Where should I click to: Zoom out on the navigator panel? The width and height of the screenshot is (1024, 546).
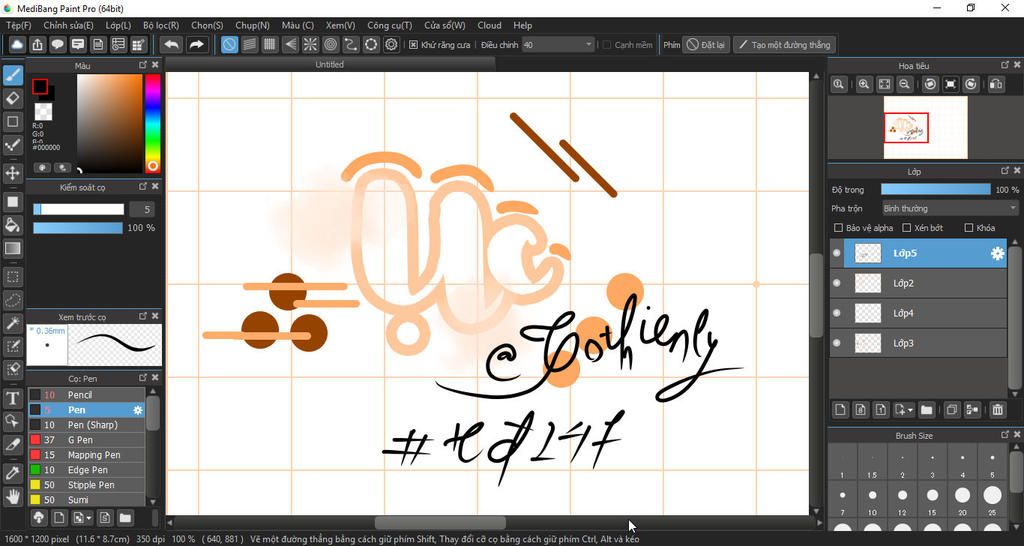click(x=904, y=84)
